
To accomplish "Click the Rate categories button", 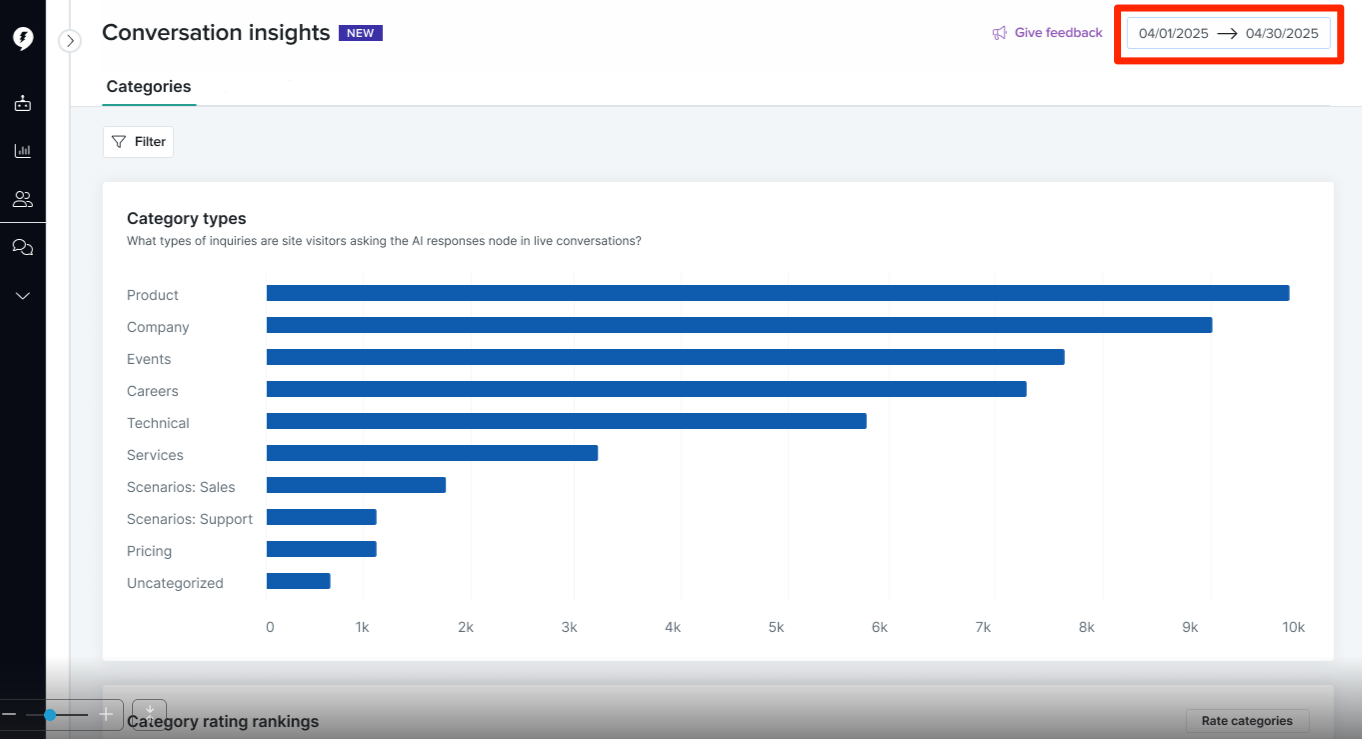I will [1247, 721].
